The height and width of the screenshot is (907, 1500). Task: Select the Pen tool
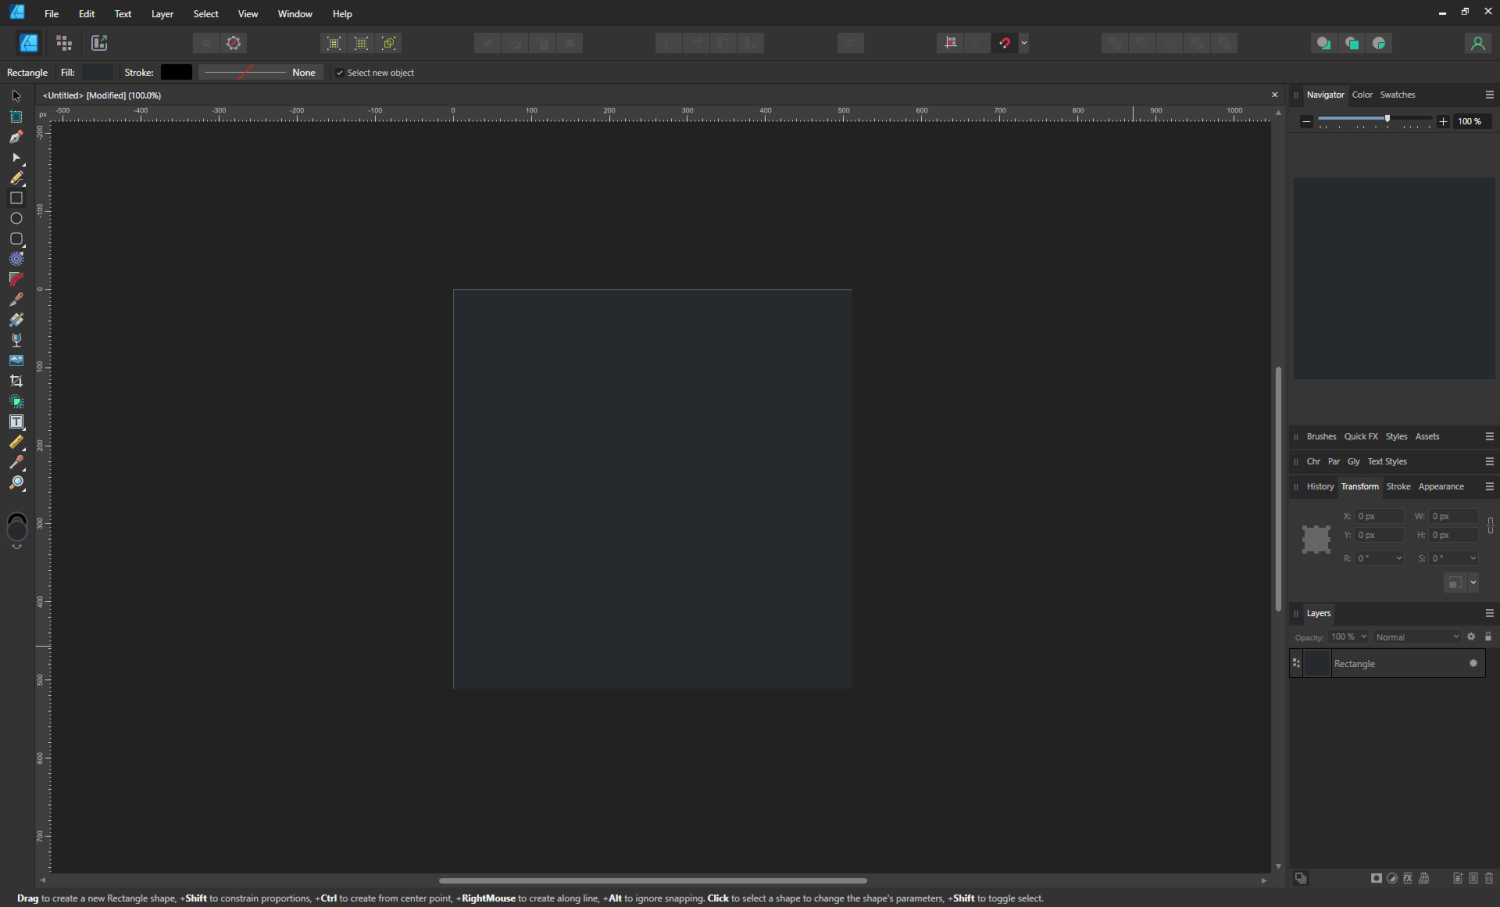tap(16, 137)
